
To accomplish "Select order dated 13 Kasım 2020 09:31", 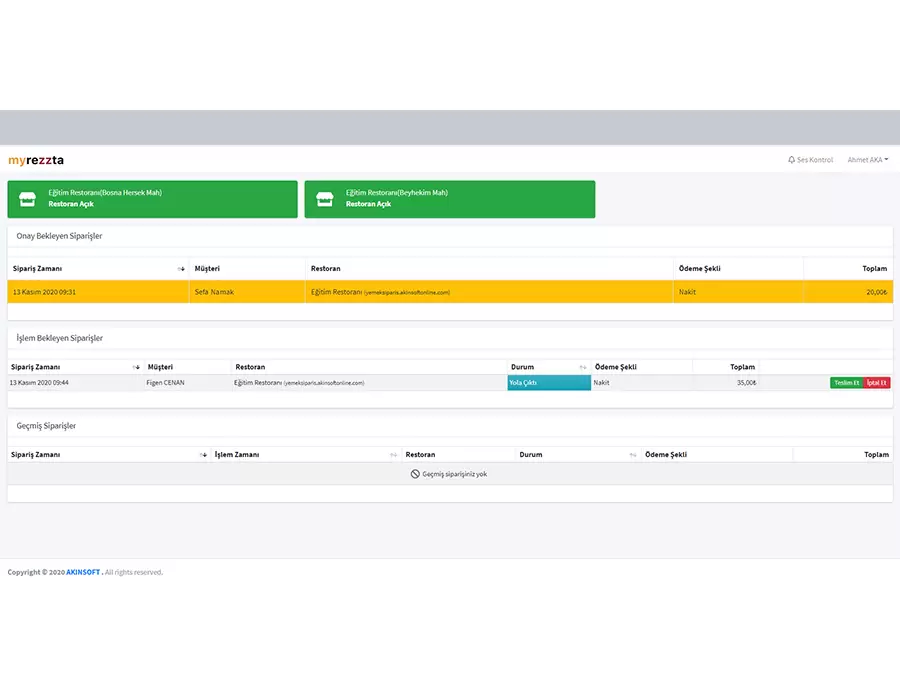I will click(450, 291).
